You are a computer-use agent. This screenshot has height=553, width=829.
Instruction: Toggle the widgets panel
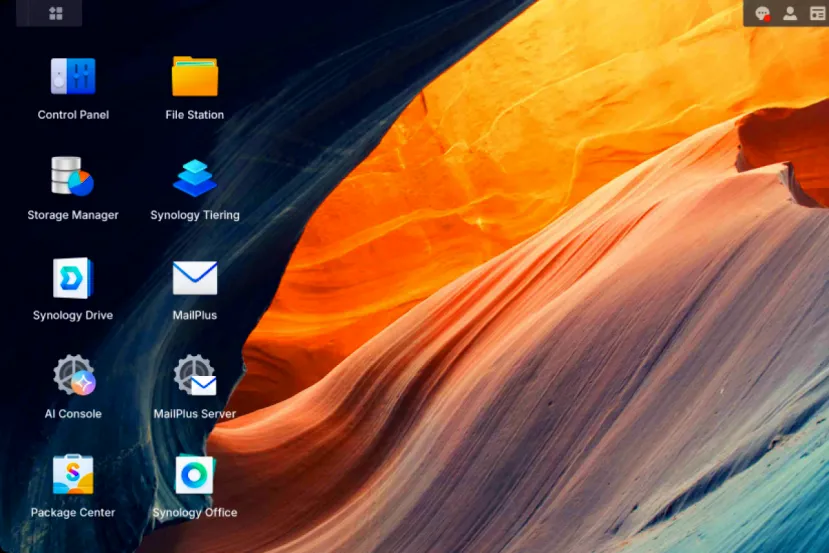[817, 13]
